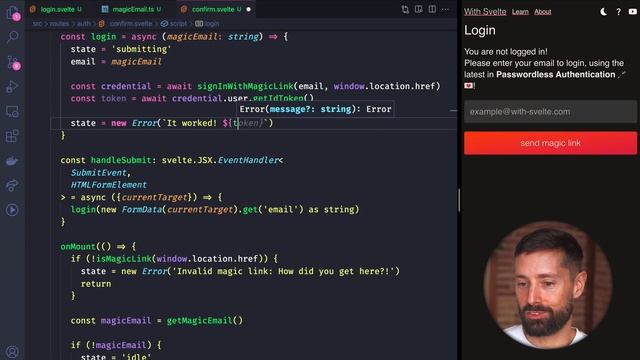Open the With Svelte home link
The image size is (640, 360).
pyautogui.click(x=485, y=12)
